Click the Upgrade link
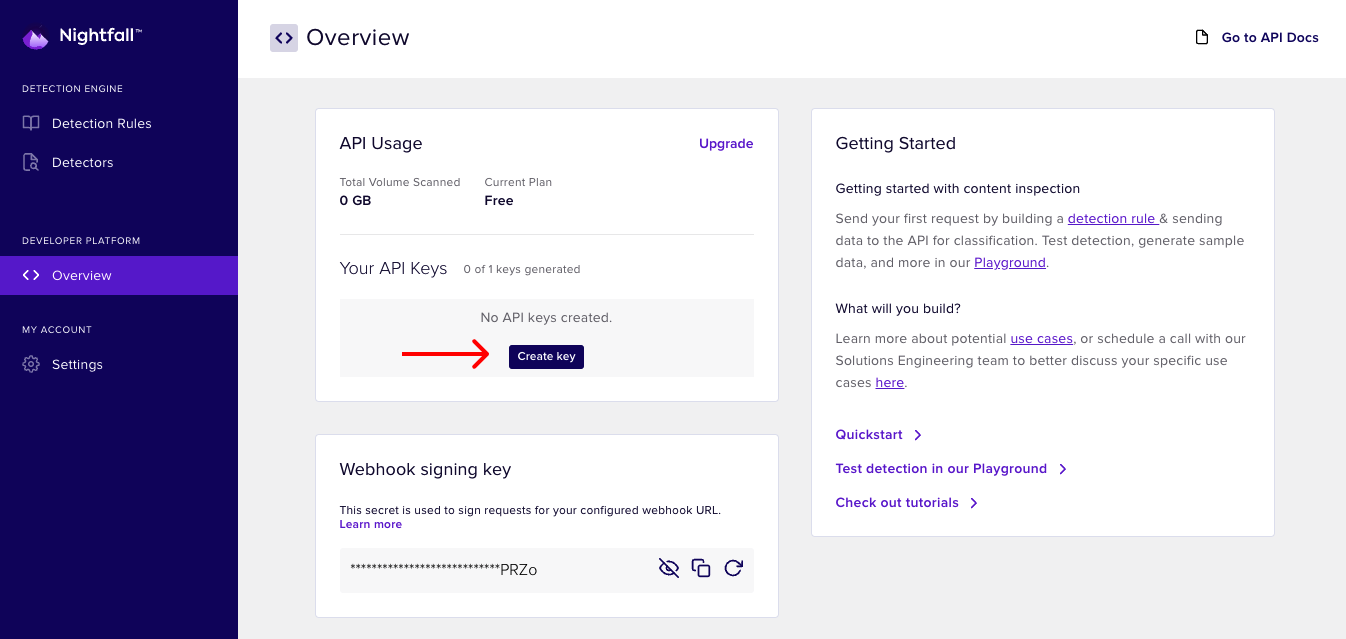Viewport: 1346px width, 639px height. (x=726, y=143)
